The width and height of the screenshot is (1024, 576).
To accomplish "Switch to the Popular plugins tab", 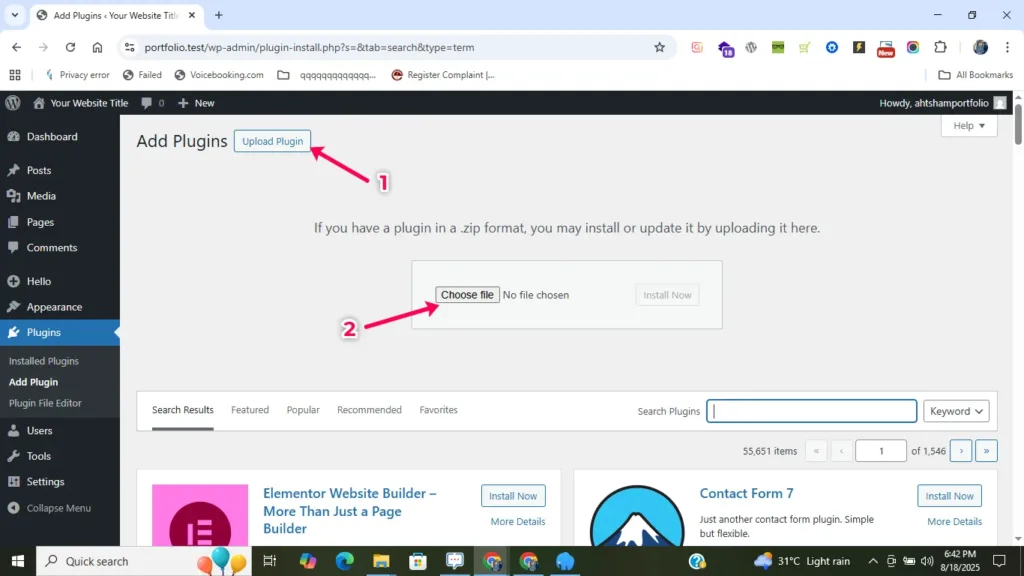I will 303,410.
